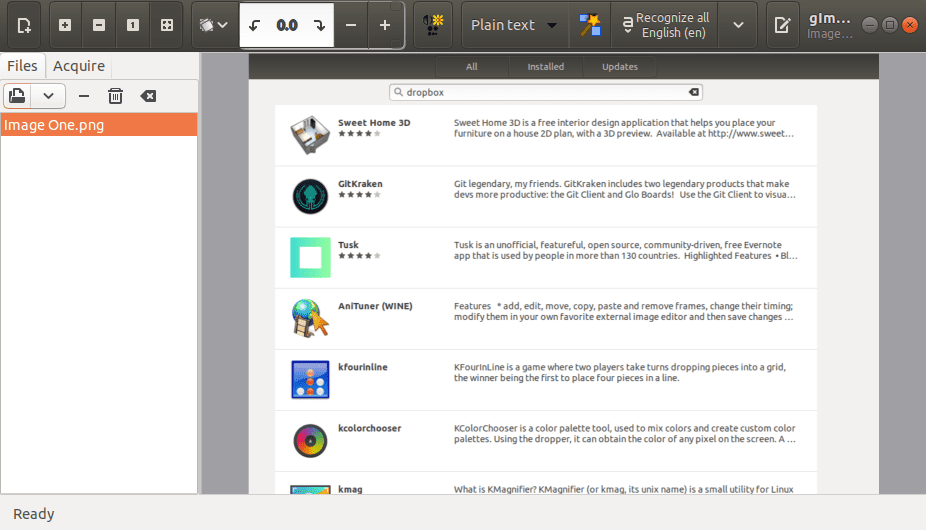Click the trash icon to delete image
The height and width of the screenshot is (530, 926).
click(x=115, y=96)
